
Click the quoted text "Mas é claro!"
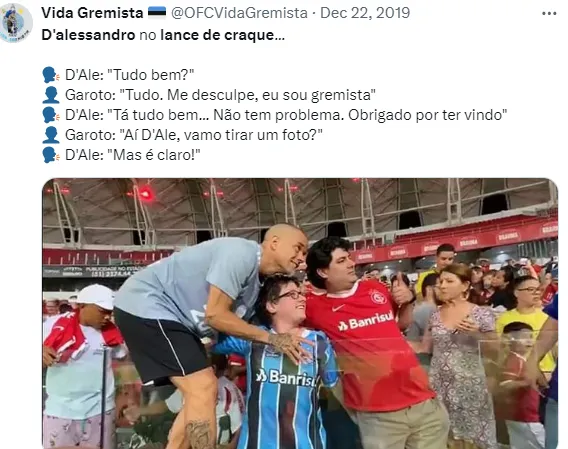pyautogui.click(x=154, y=155)
